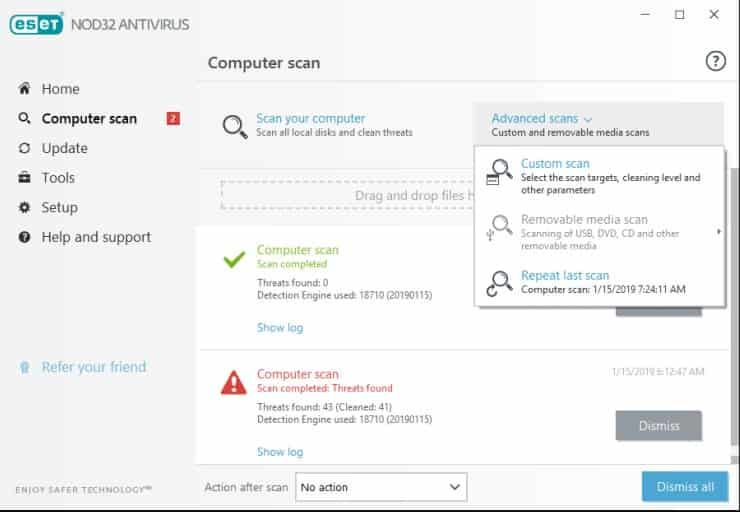Click the red Computer scan title
740x512 pixels.
click(298, 374)
